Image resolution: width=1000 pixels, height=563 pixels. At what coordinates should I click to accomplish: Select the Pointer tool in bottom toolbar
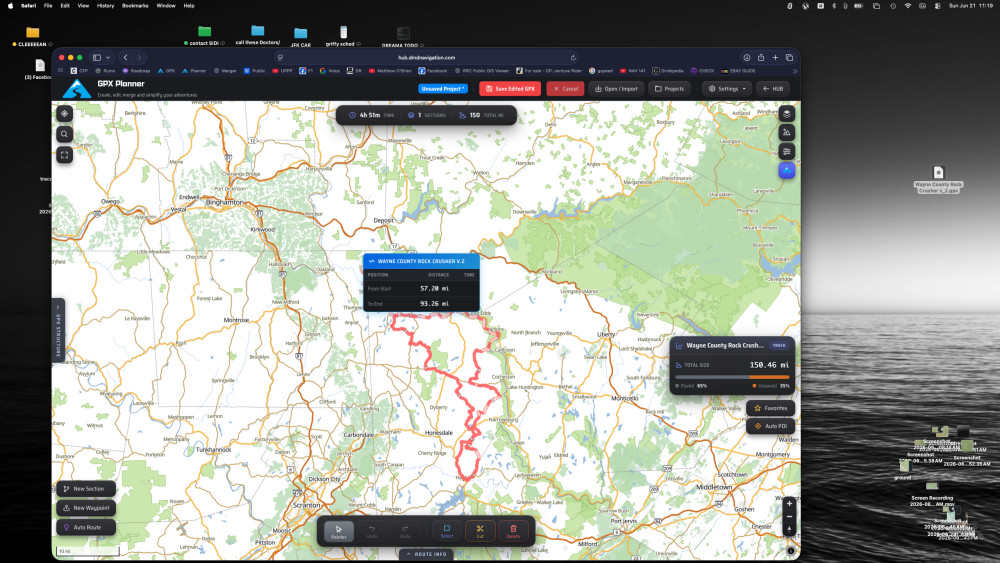(x=339, y=531)
